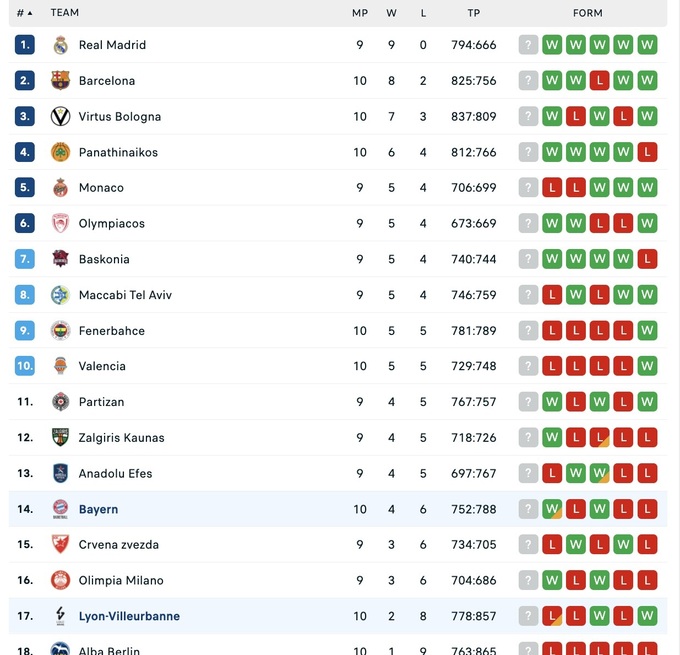680x655 pixels.
Task: Click the Panathinaikos green clover crest
Action: pos(60,152)
